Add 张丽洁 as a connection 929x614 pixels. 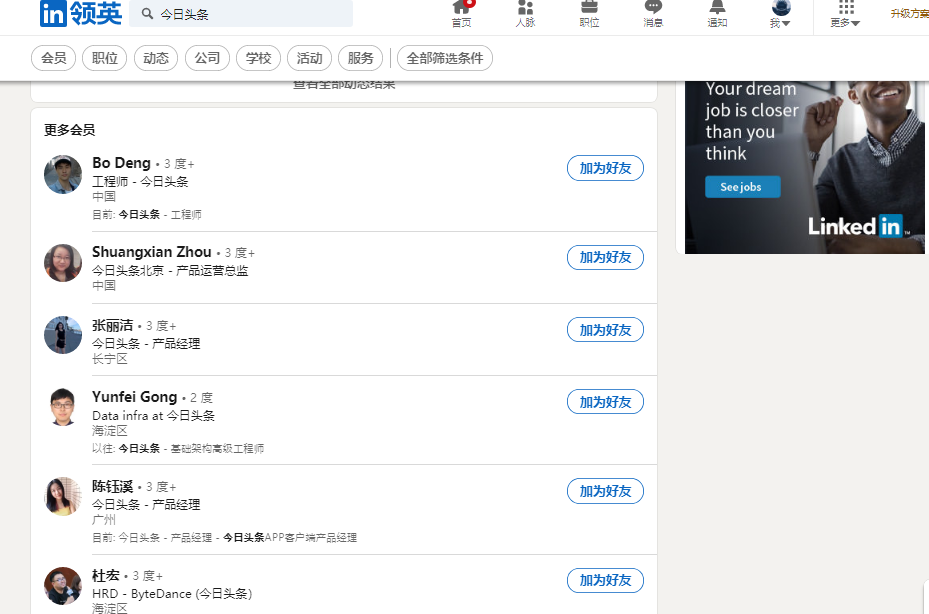(x=606, y=330)
